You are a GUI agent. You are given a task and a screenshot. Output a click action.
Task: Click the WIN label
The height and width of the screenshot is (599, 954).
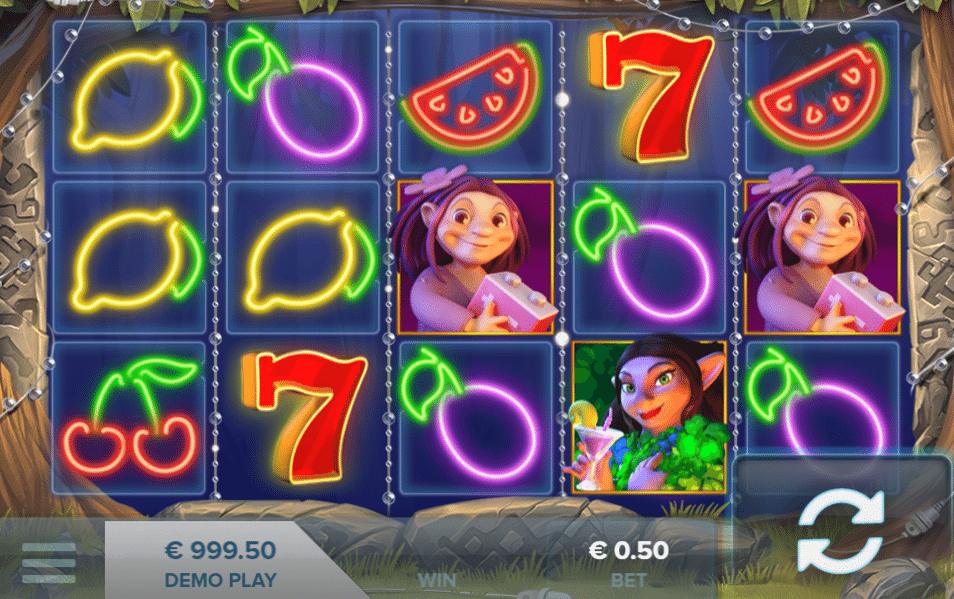tap(437, 580)
